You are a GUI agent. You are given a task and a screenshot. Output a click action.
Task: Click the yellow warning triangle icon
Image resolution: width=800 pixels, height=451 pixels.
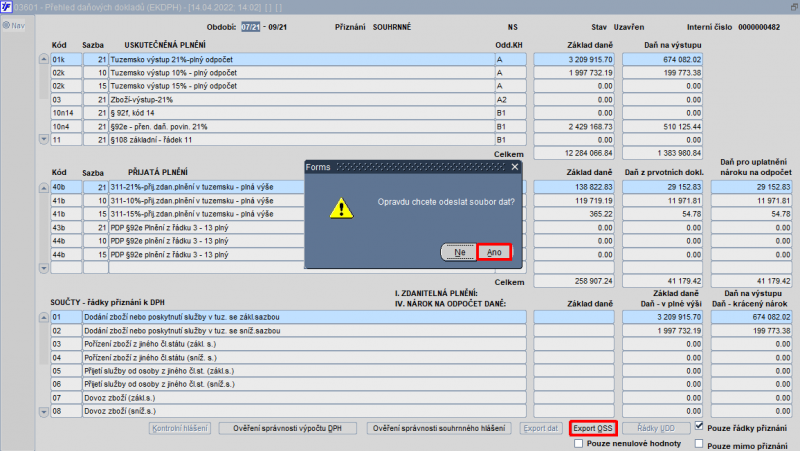[x=341, y=209]
